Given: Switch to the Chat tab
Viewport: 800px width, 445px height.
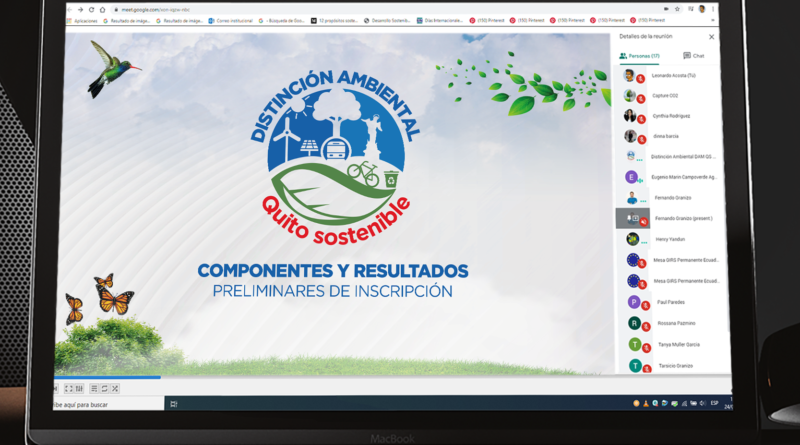Looking at the screenshot, I should (x=694, y=56).
